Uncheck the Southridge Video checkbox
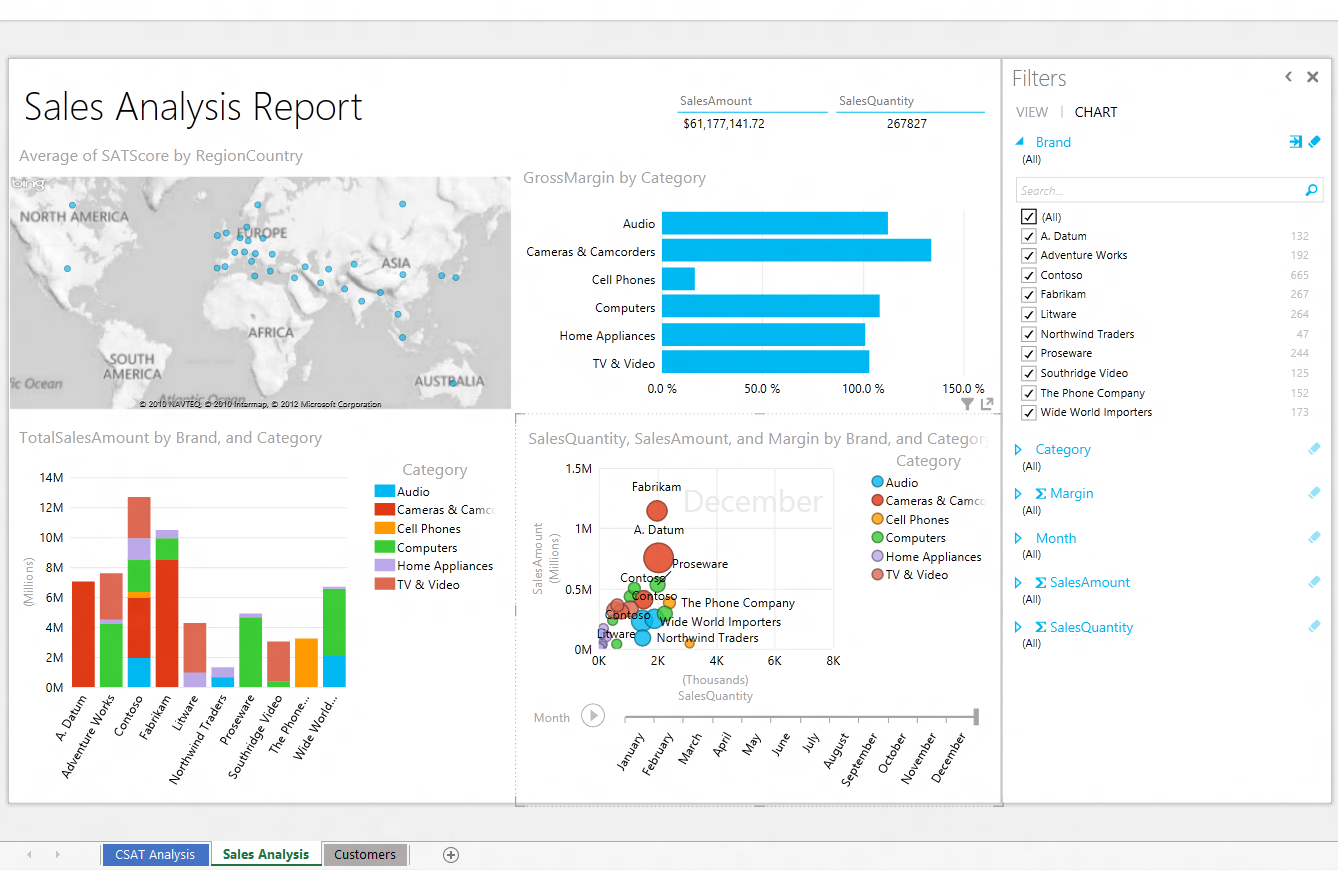This screenshot has width=1338, height=870. pyautogui.click(x=1028, y=373)
